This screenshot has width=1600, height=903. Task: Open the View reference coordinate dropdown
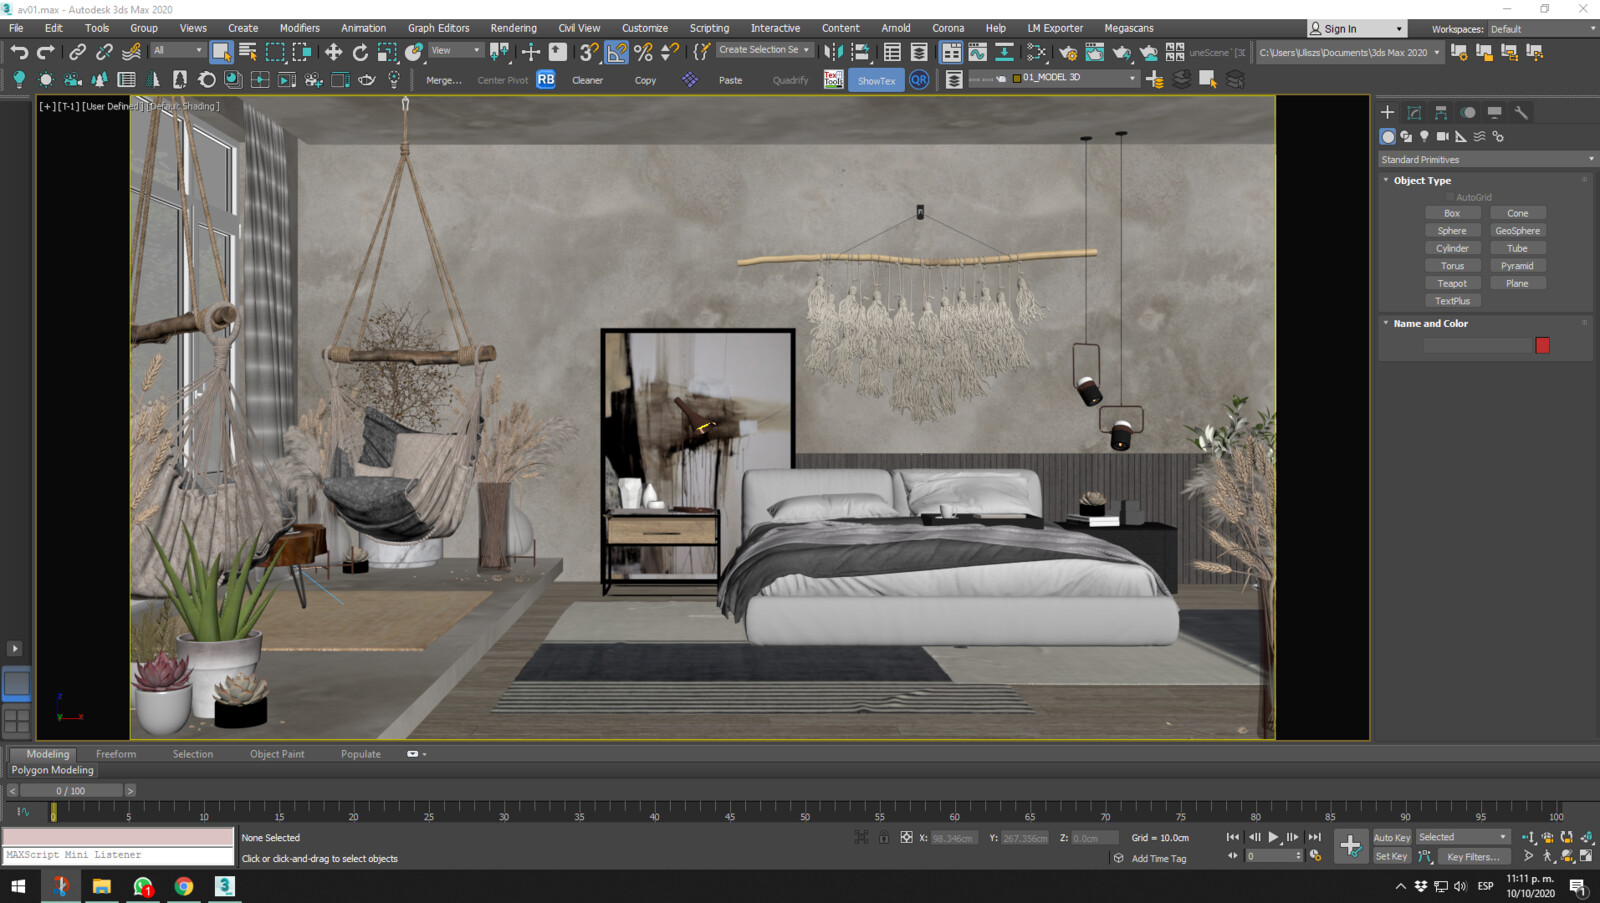pyautogui.click(x=456, y=50)
